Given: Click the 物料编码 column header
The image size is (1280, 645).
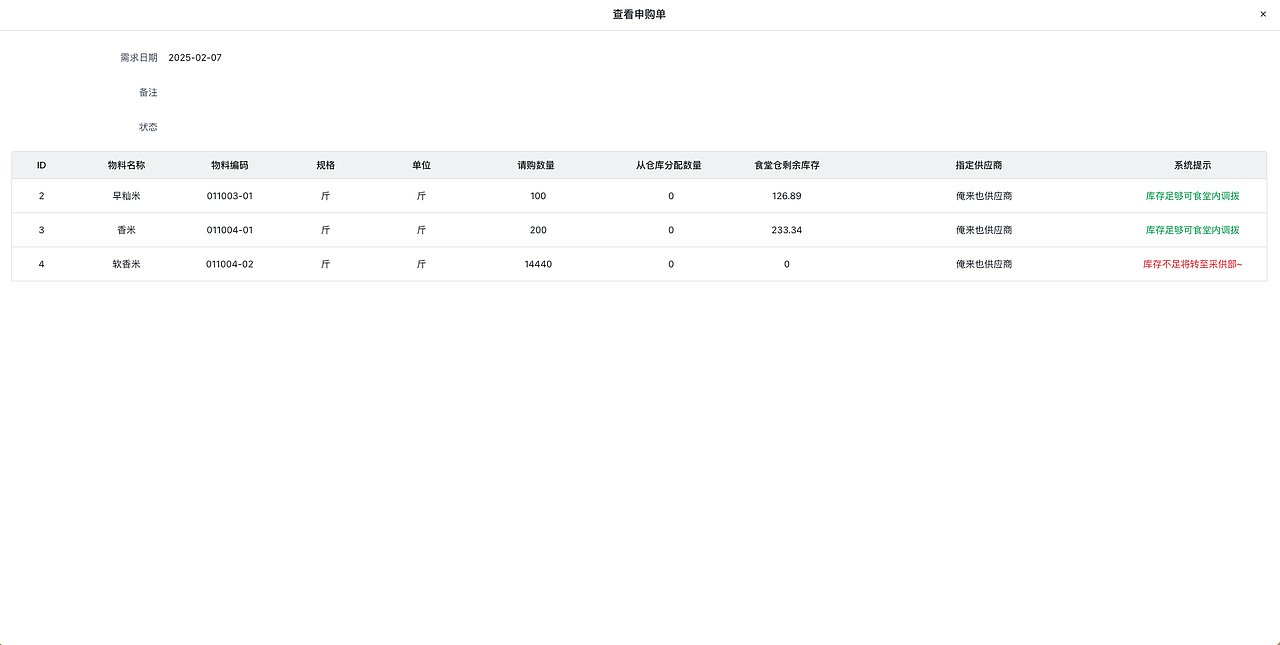Looking at the screenshot, I should (x=229, y=165).
